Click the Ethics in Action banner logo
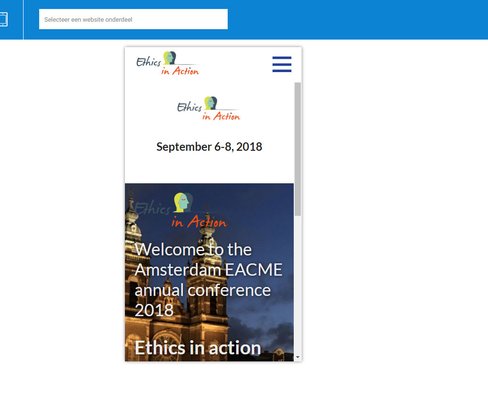Viewport: 488px width, 417px height. point(181,210)
